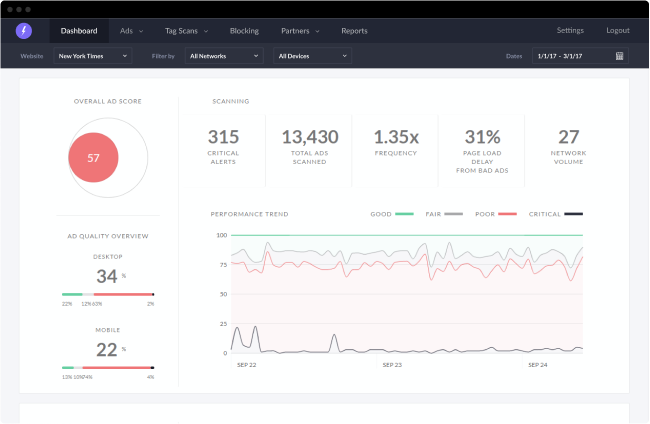Open the Dashboard tab
The image size is (650, 424).
(78, 31)
